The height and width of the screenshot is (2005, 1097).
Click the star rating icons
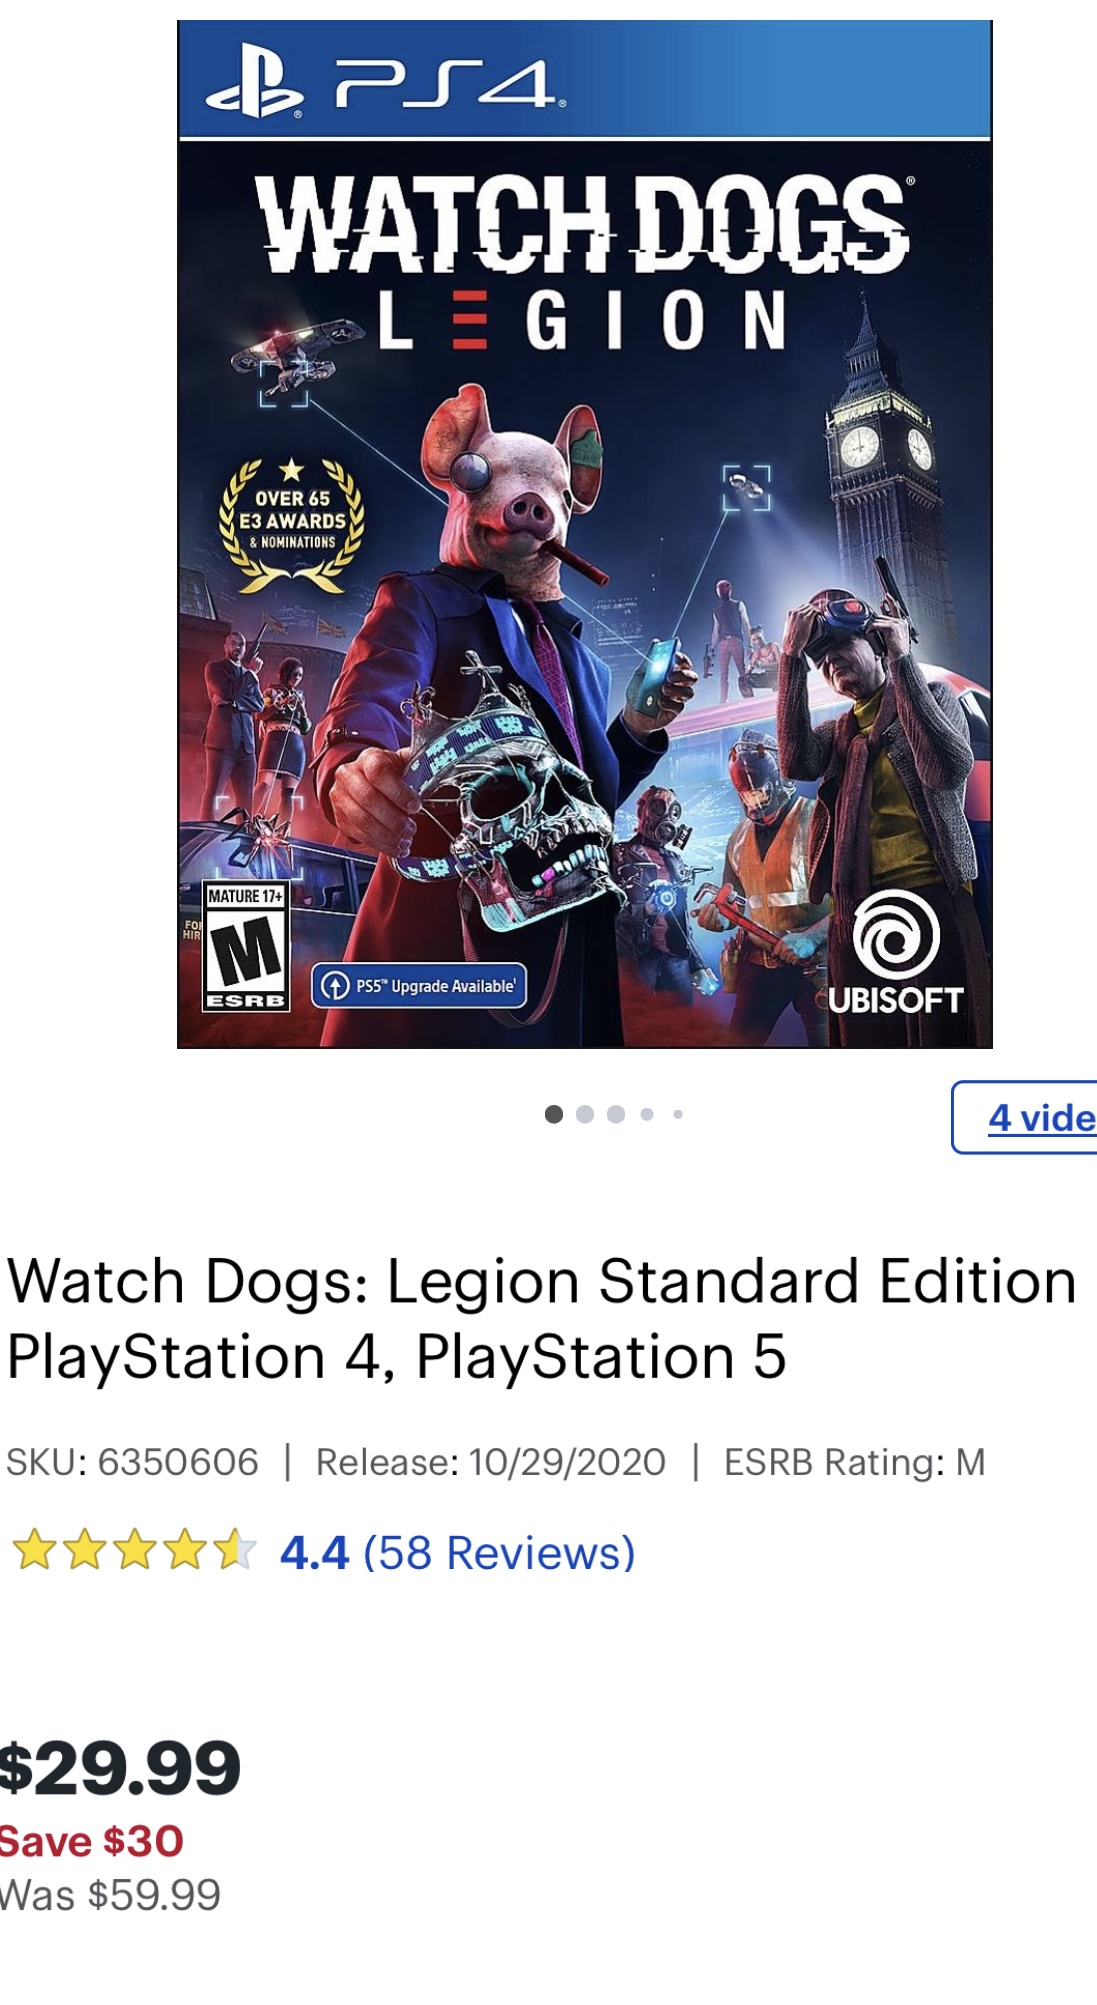[134, 1550]
